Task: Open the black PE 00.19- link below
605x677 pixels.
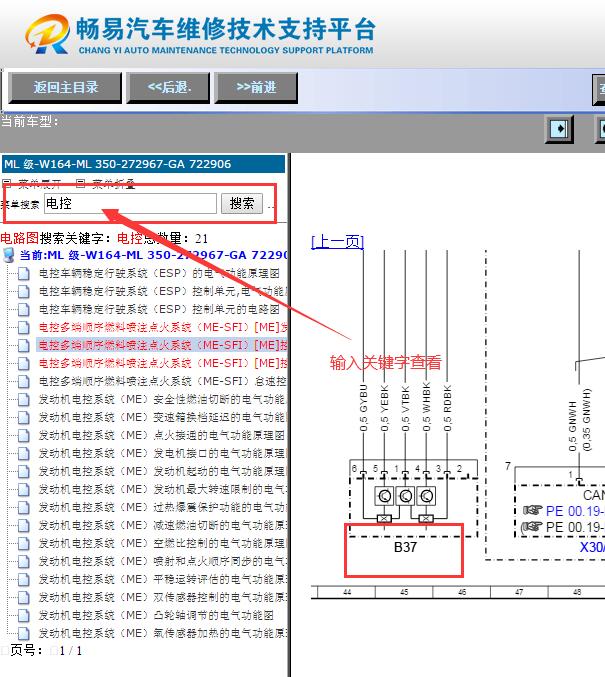Action: click(x=575, y=527)
